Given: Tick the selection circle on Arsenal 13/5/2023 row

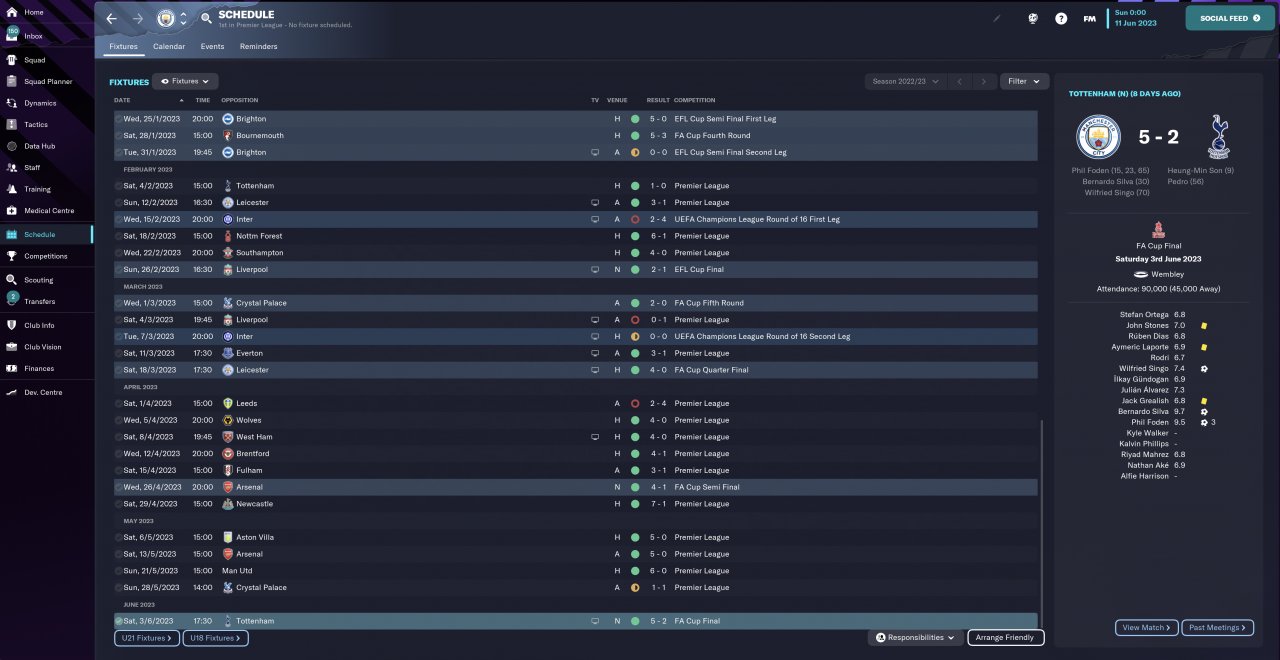Looking at the screenshot, I should 119,554.
